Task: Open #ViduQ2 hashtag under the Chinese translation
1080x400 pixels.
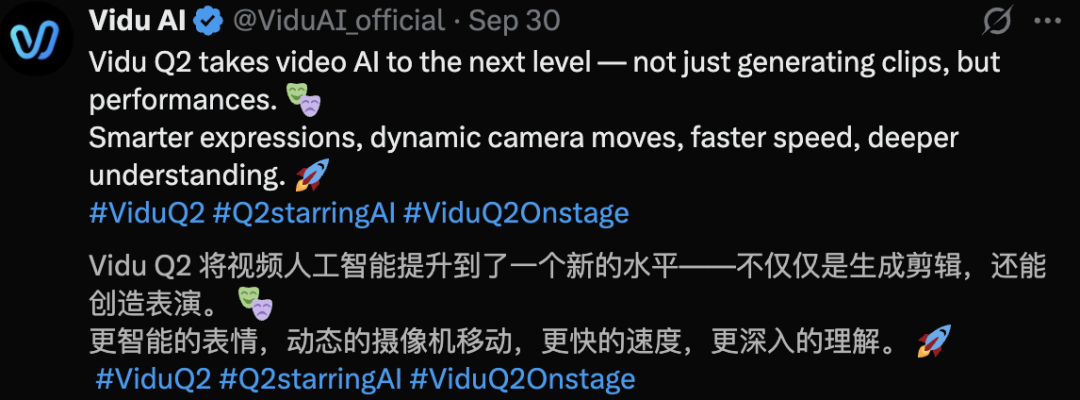Action: tap(152, 379)
